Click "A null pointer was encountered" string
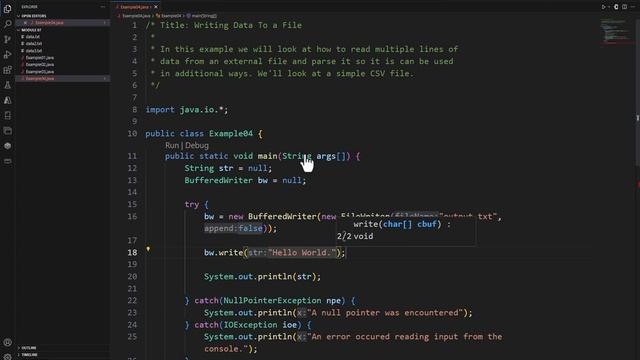Viewport: 640px width, 360px height. coord(385,313)
